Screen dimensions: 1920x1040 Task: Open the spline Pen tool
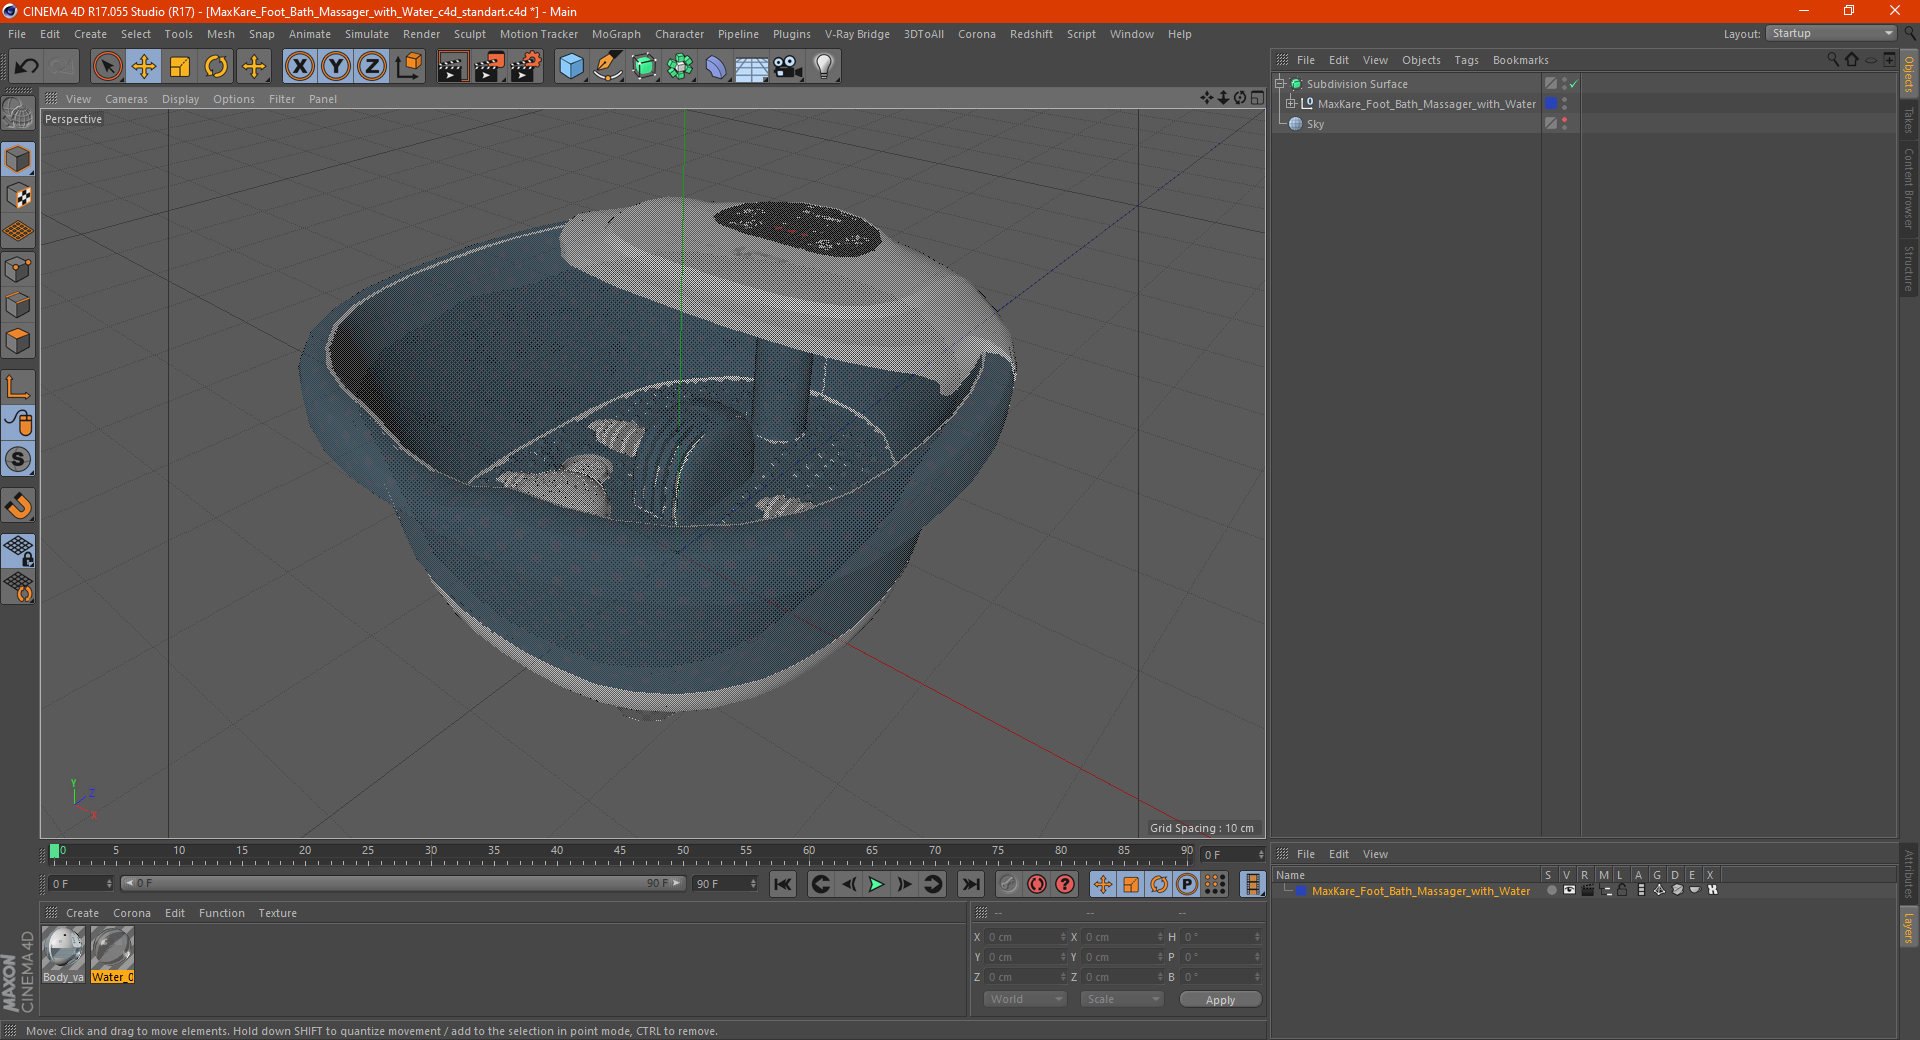pyautogui.click(x=607, y=67)
